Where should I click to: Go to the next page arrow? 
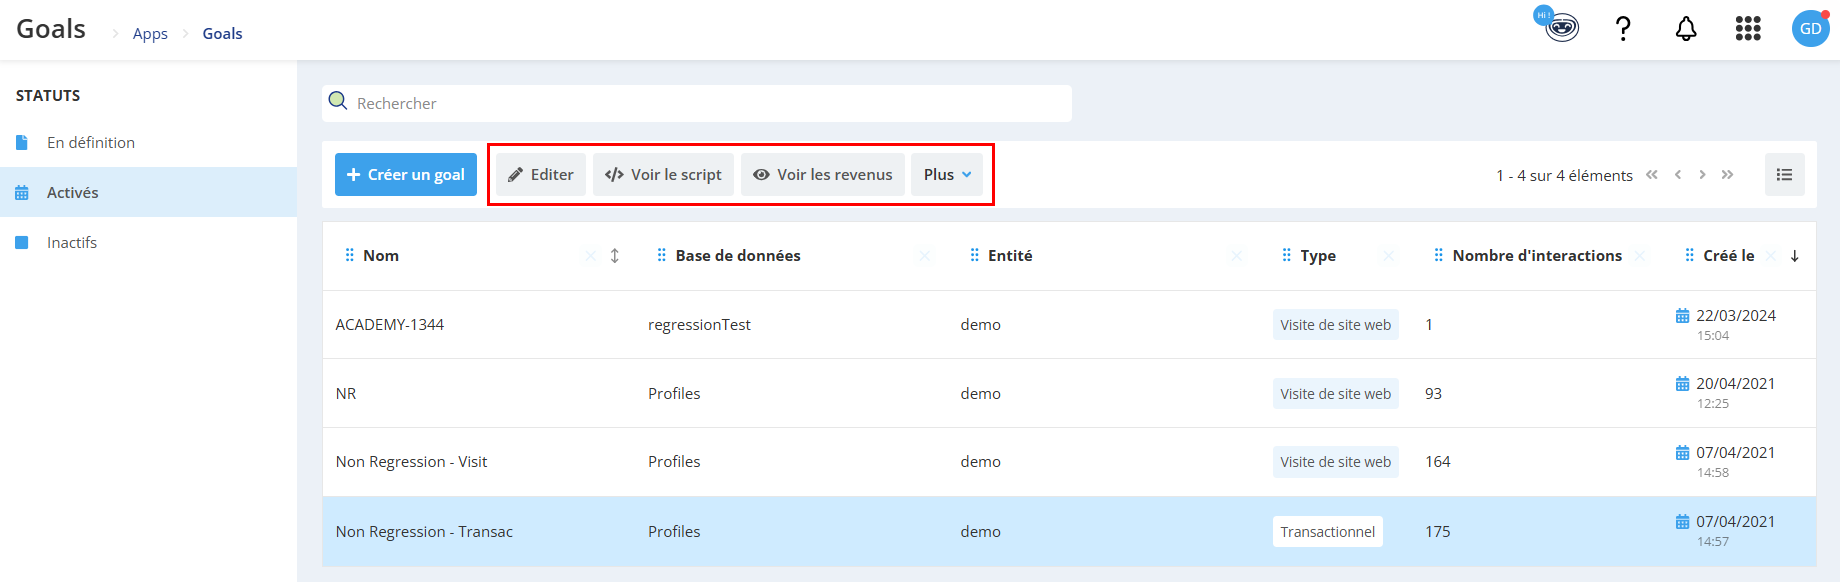[x=1702, y=175]
